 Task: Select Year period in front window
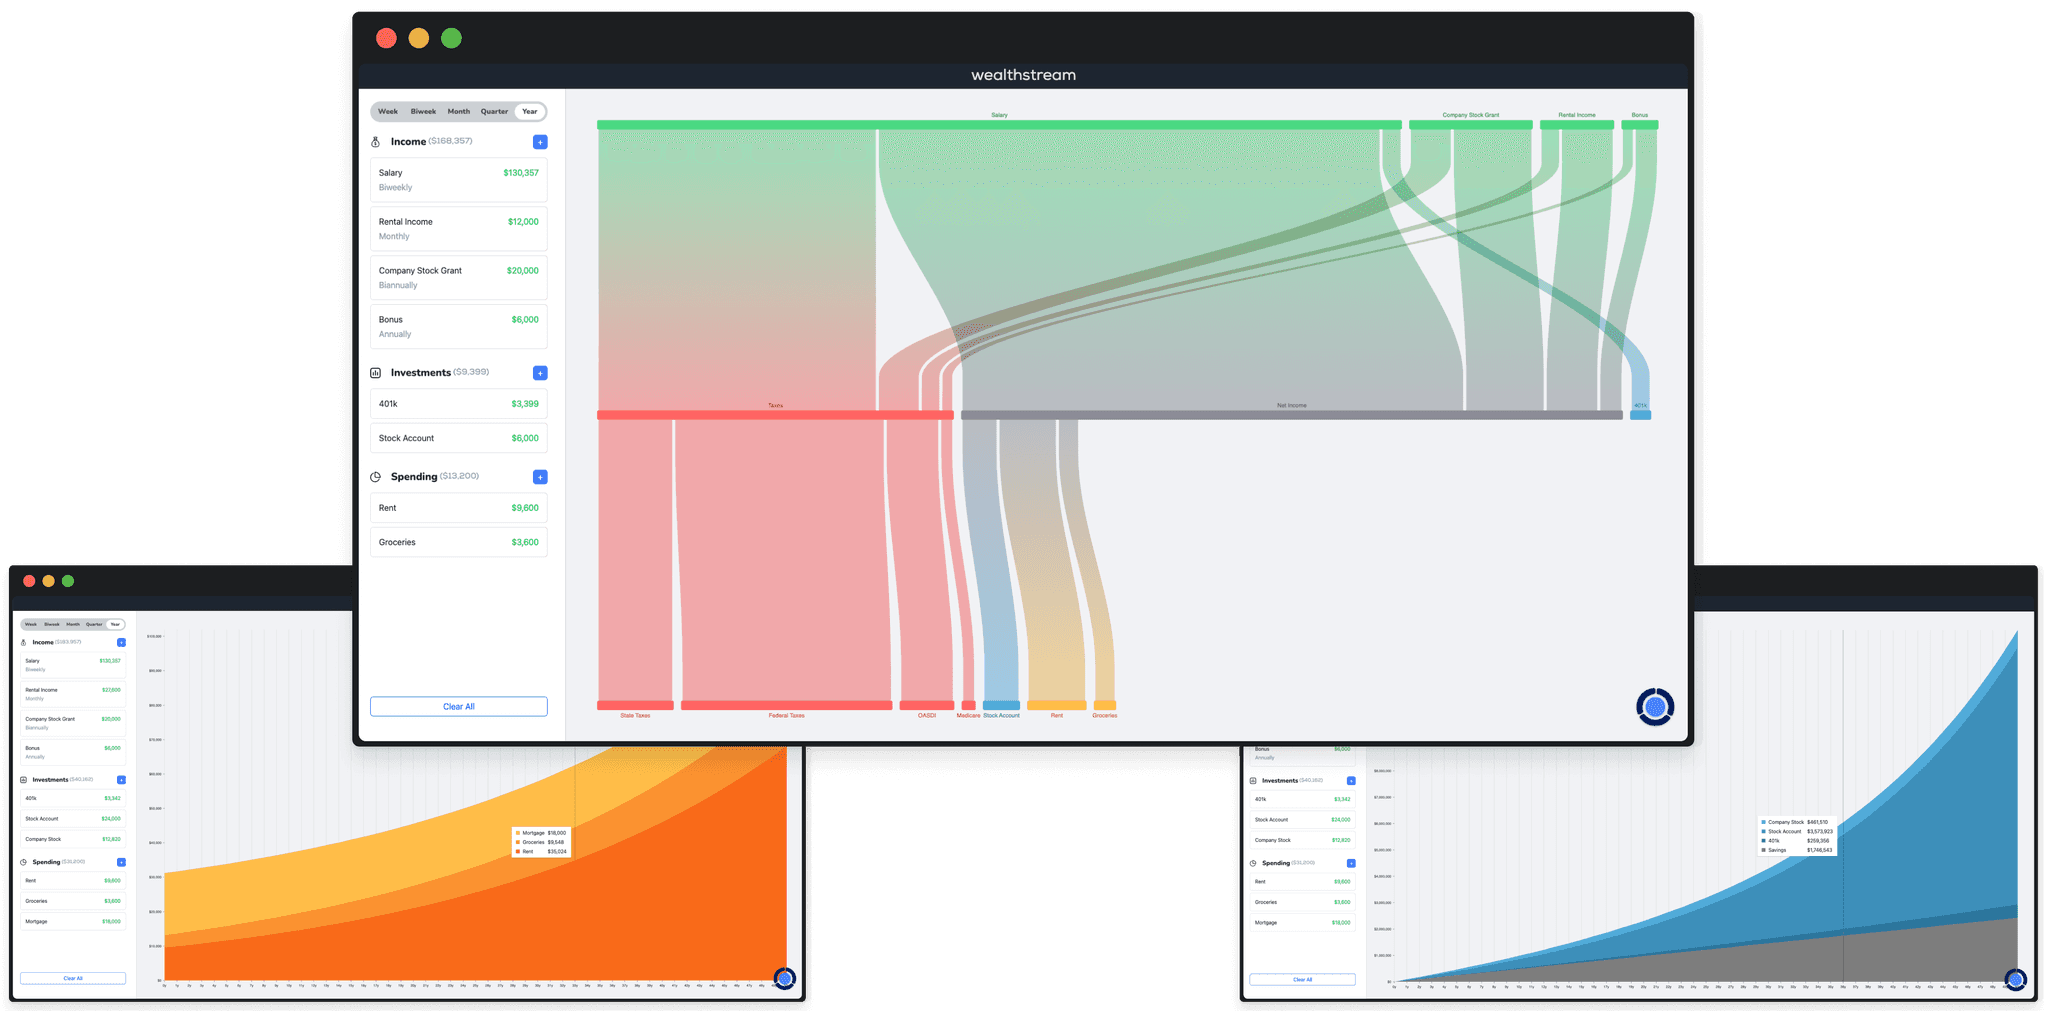click(x=530, y=112)
